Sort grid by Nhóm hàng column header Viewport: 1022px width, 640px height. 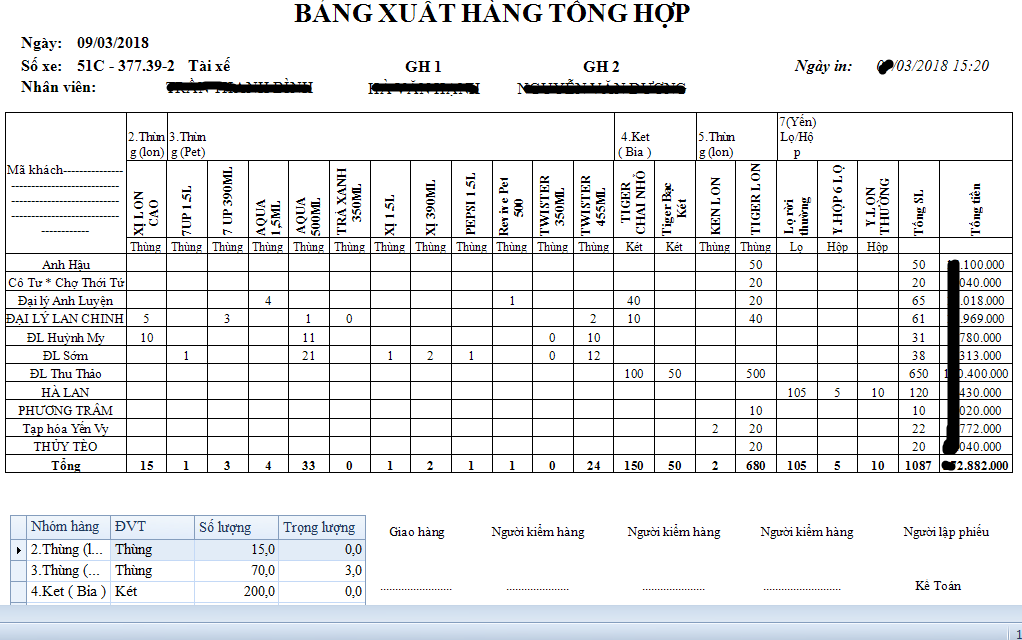pyautogui.click(x=68, y=527)
